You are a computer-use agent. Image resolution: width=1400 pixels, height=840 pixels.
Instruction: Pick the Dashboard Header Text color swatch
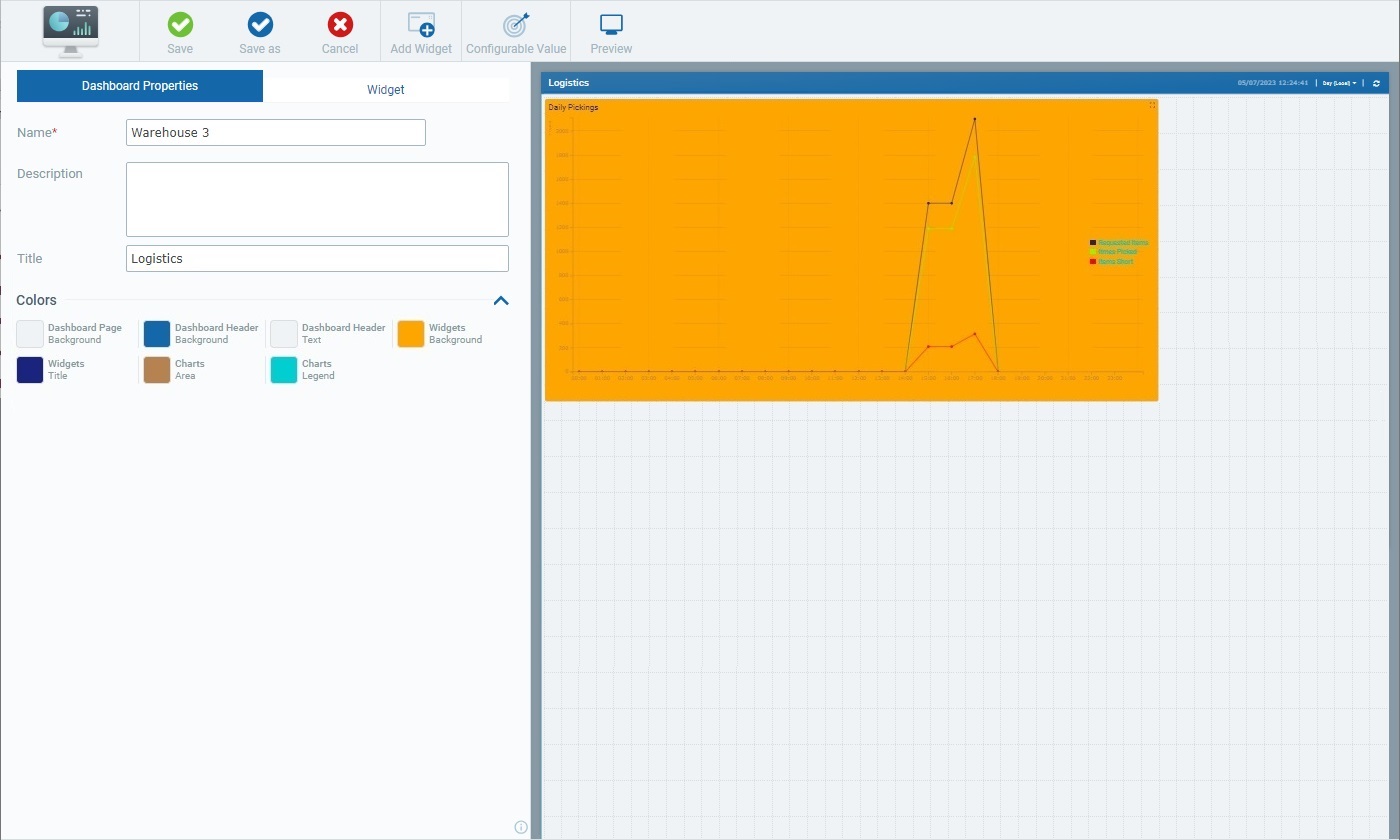click(x=284, y=334)
